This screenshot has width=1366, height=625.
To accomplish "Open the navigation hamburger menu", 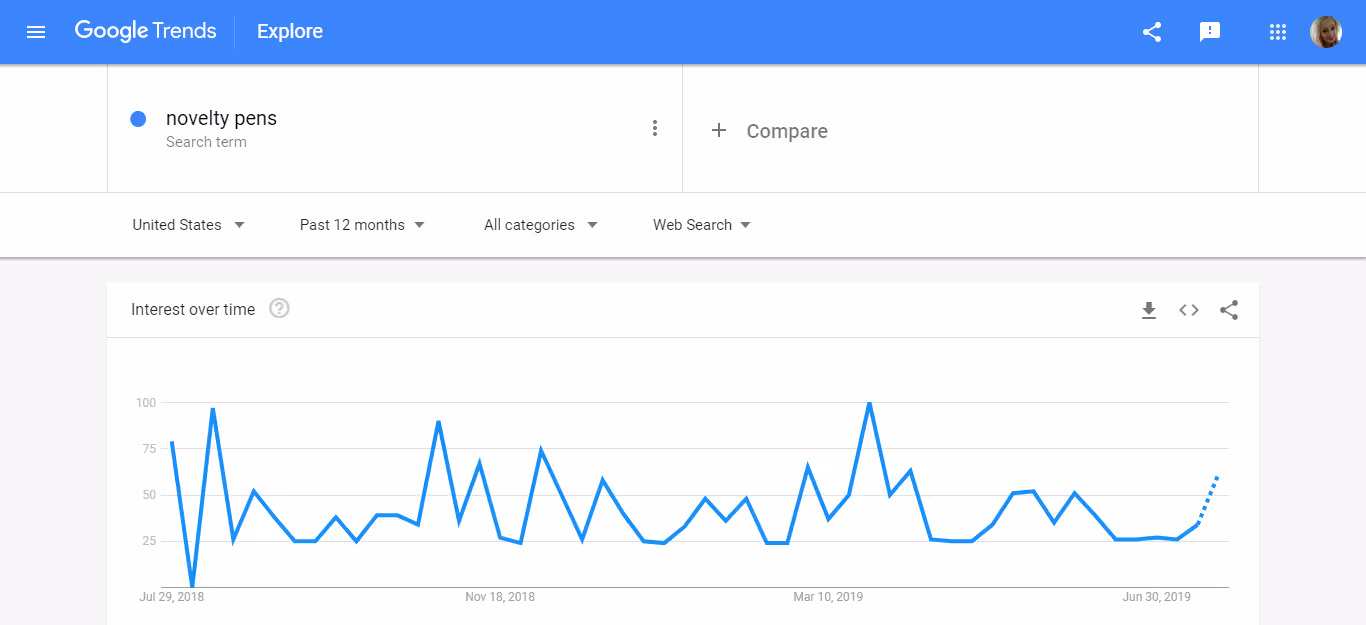I will 36,31.
